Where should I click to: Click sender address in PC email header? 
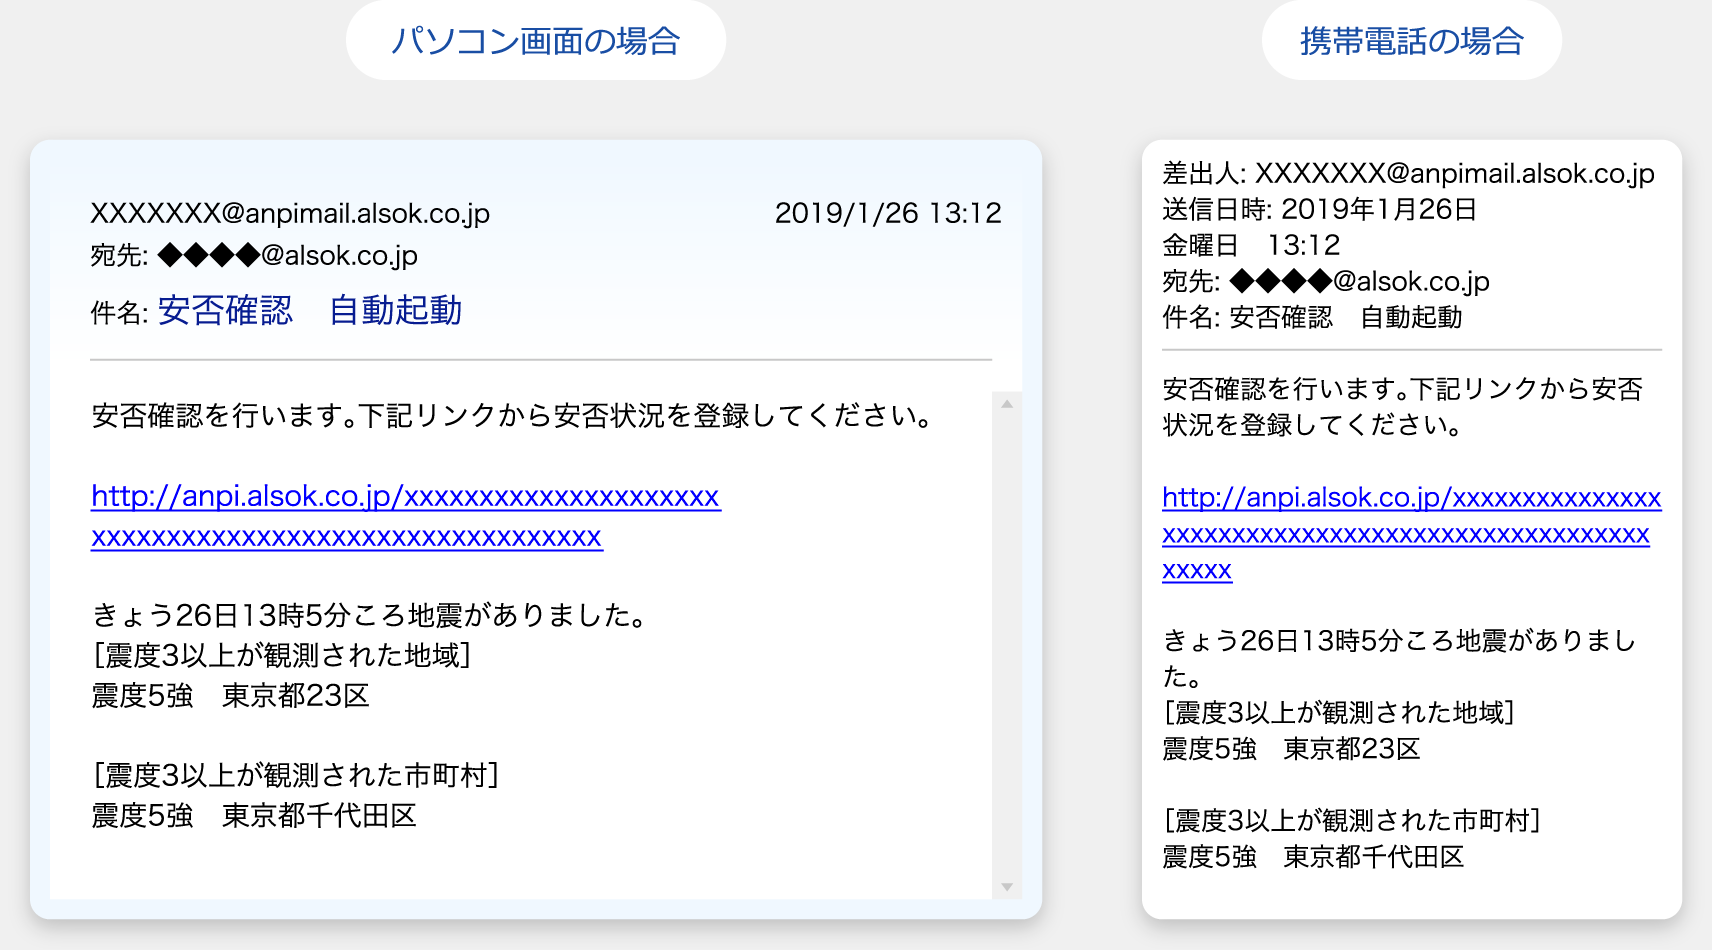[290, 213]
